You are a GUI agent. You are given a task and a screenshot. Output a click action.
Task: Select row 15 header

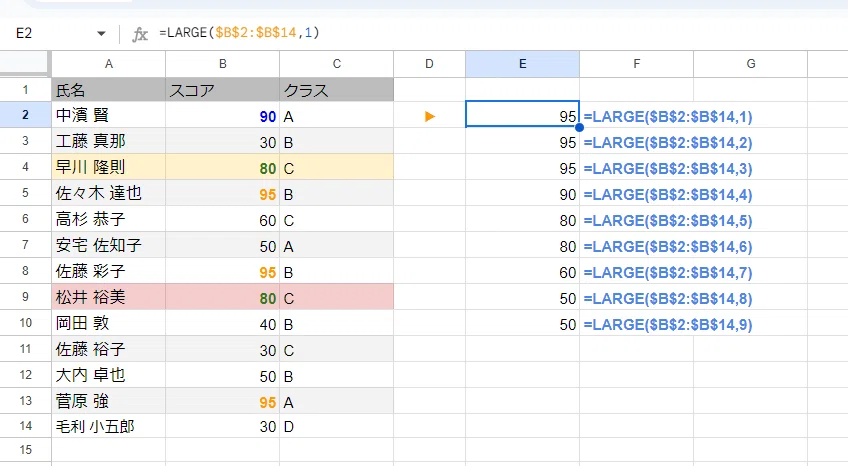coord(25,450)
